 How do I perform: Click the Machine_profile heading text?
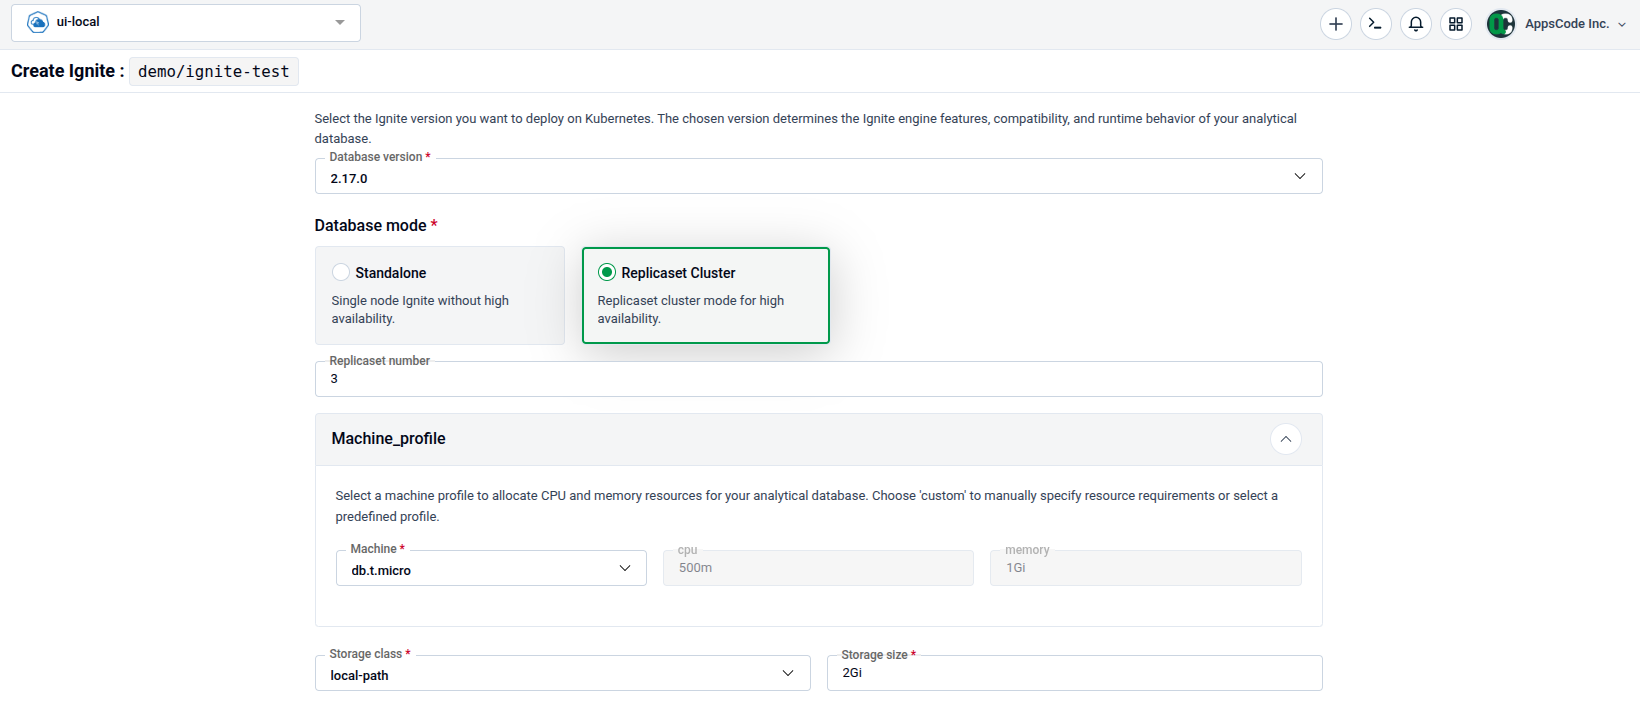pos(388,439)
